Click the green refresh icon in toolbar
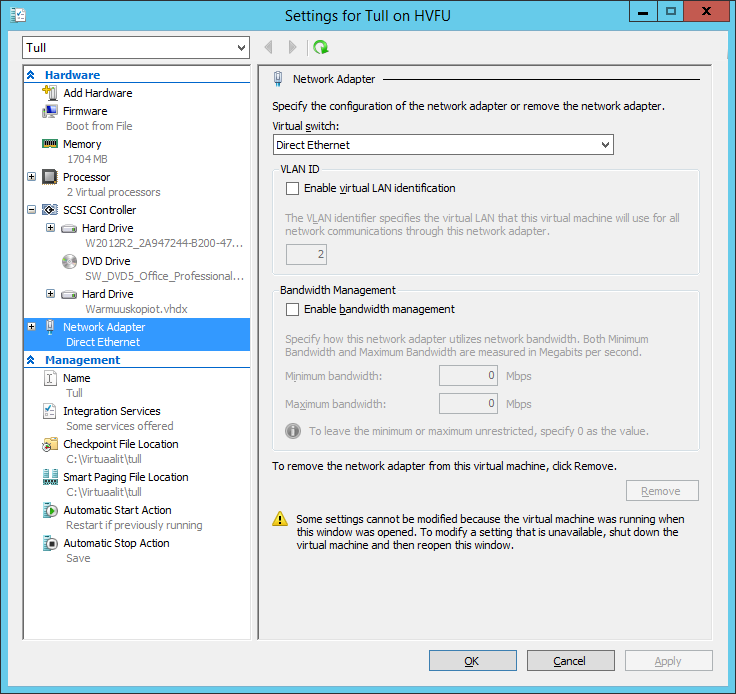The height and width of the screenshot is (694, 736). click(x=320, y=47)
